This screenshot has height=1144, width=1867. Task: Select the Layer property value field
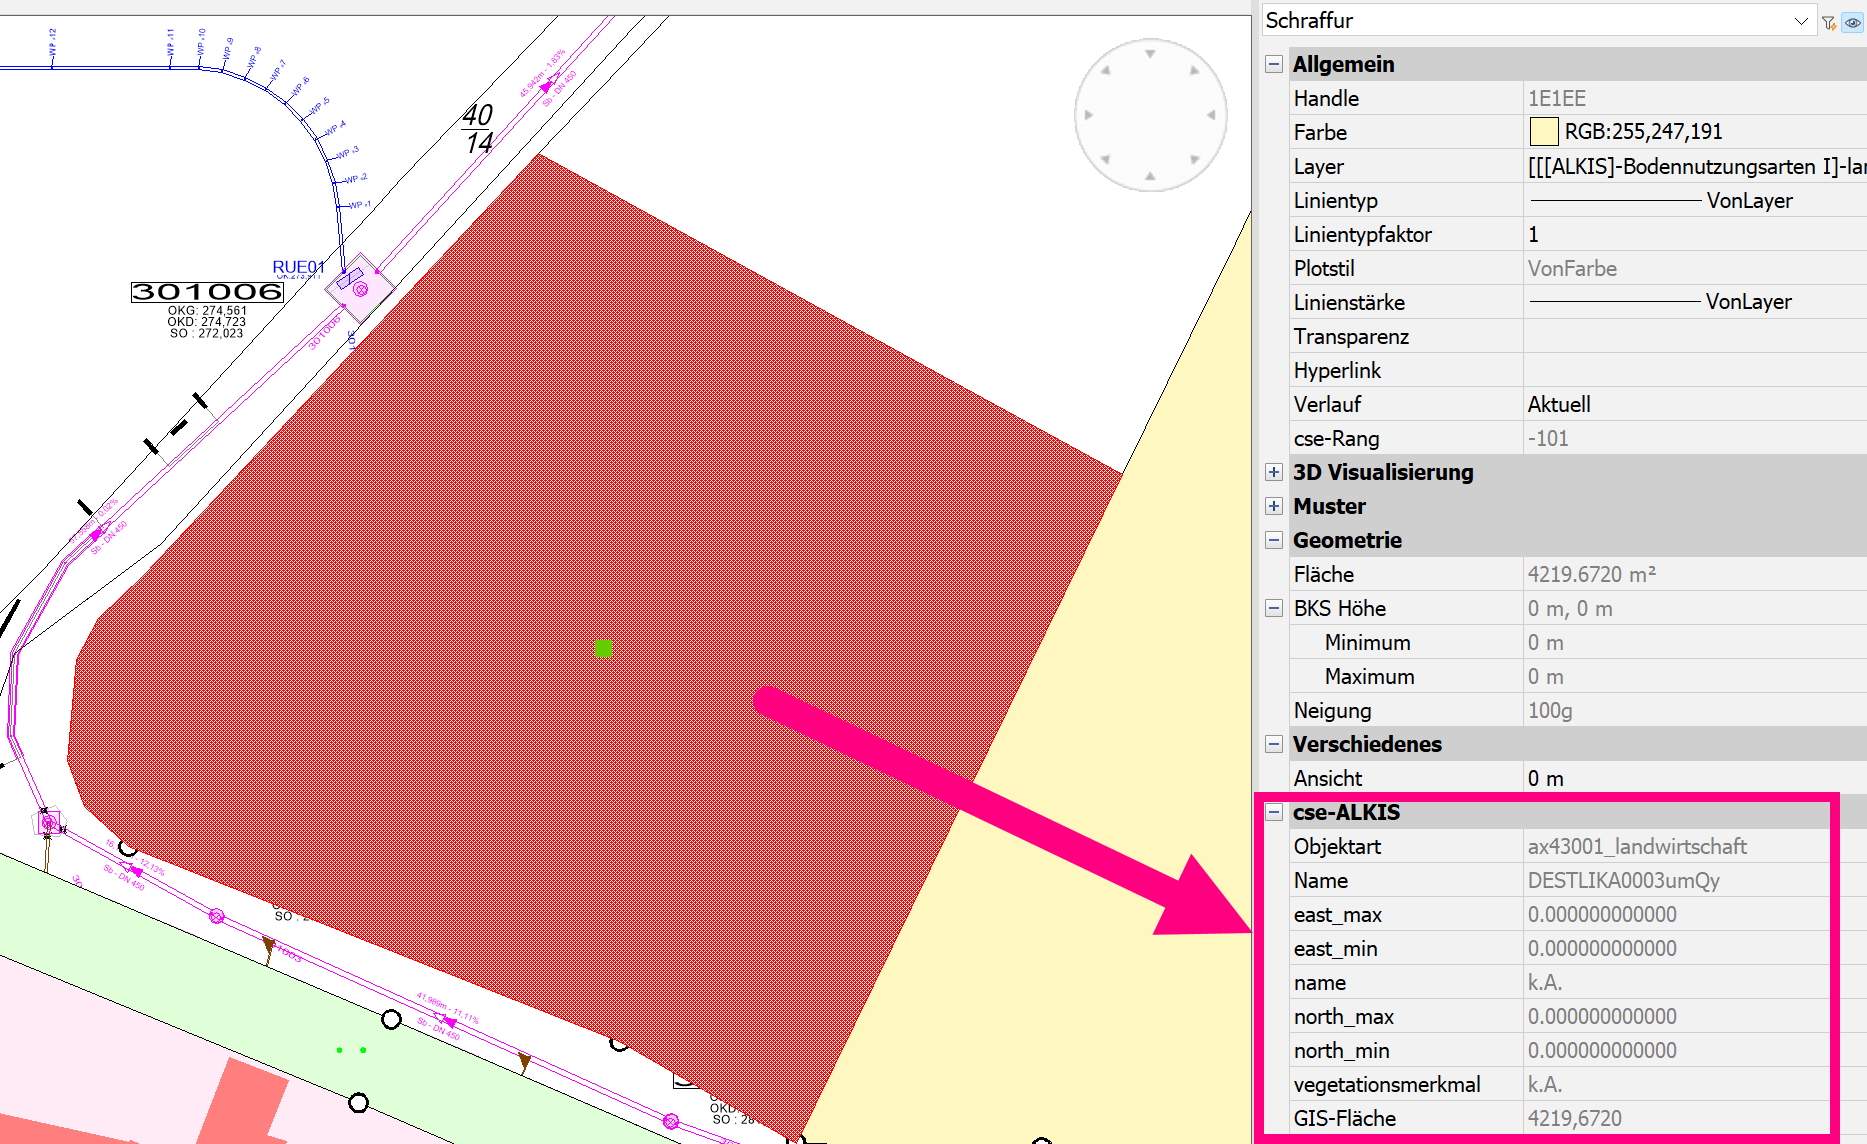pyautogui.click(x=1694, y=167)
